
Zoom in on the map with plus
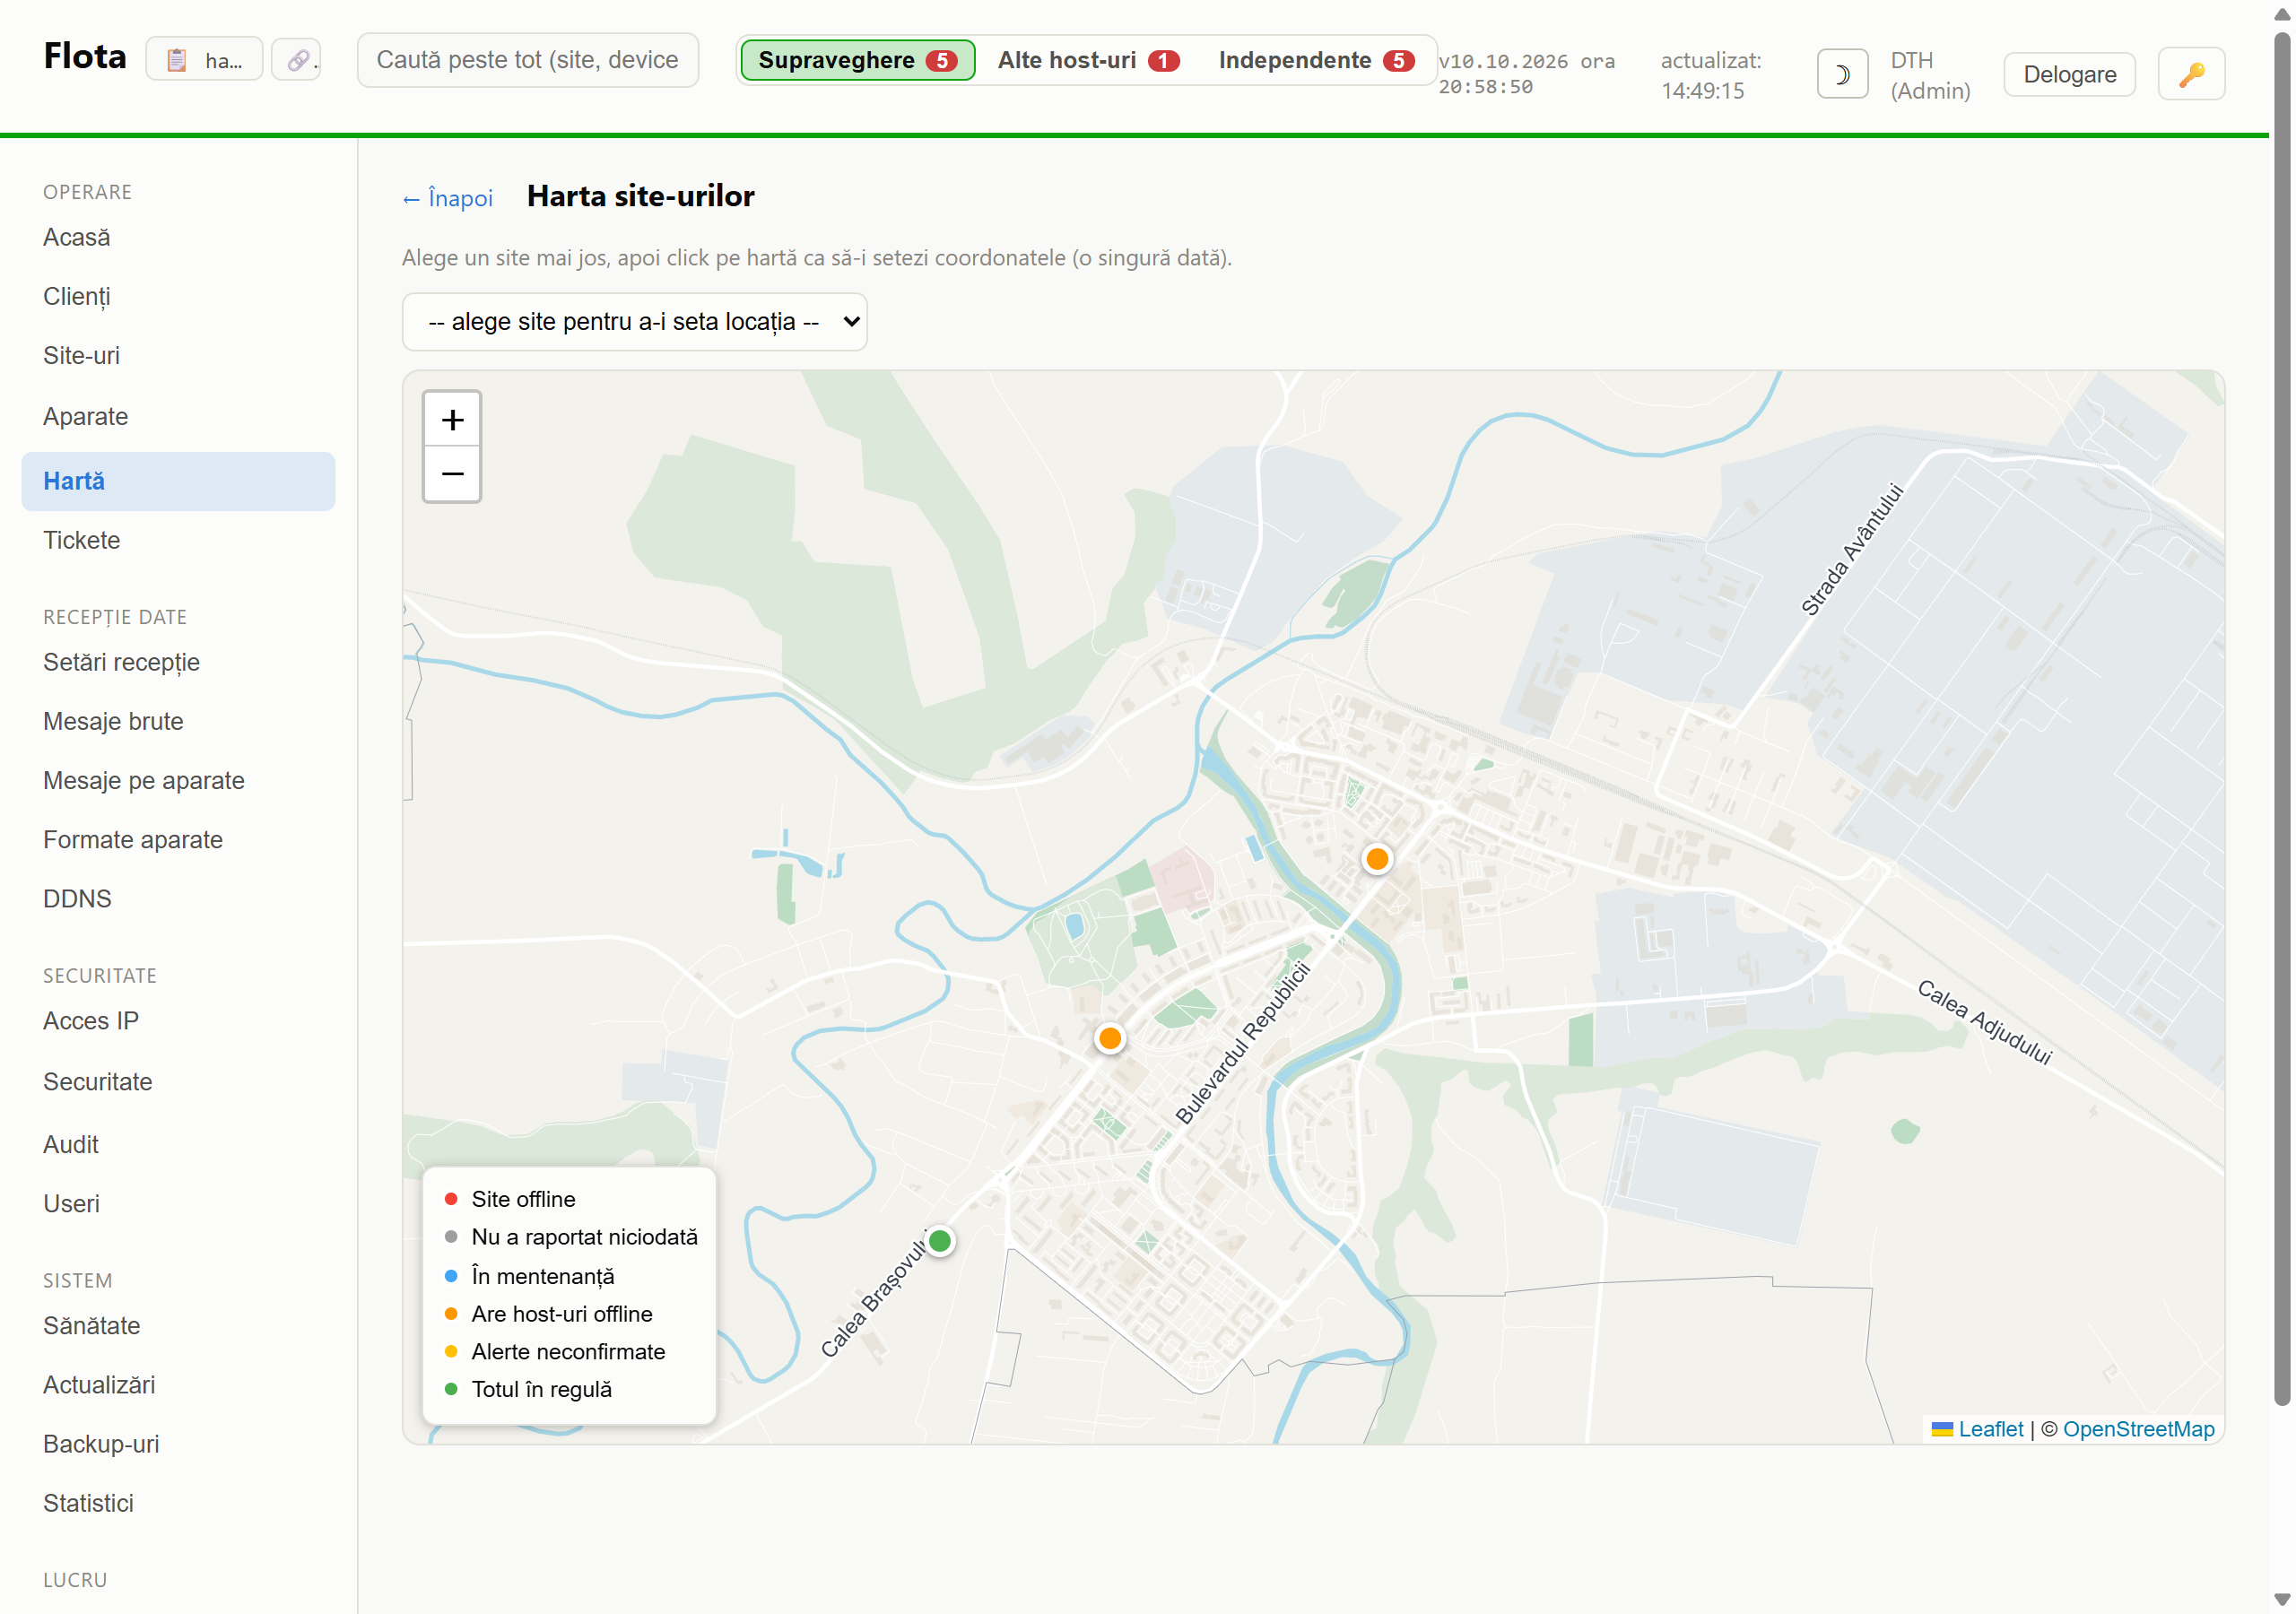452,419
